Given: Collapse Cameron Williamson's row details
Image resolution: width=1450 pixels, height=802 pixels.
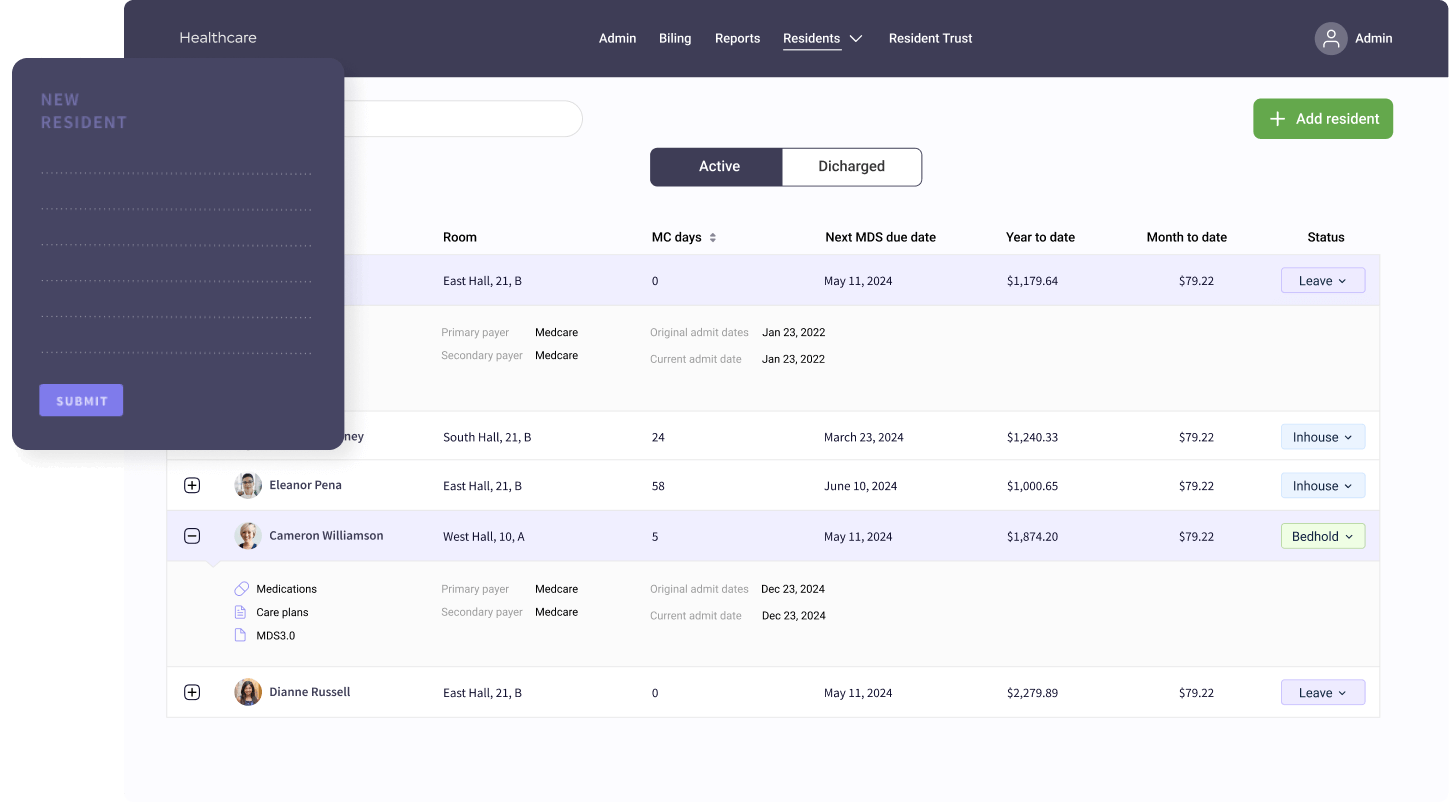Looking at the screenshot, I should pyautogui.click(x=192, y=536).
